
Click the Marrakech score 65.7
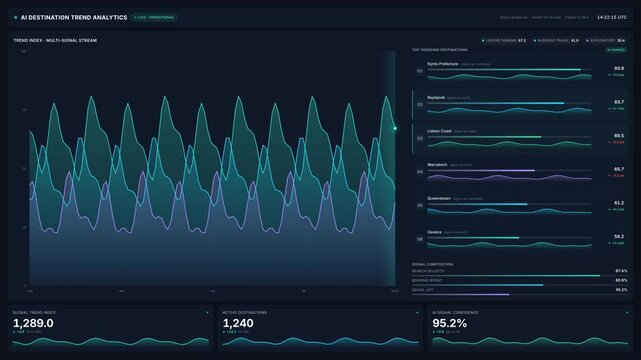pos(619,169)
